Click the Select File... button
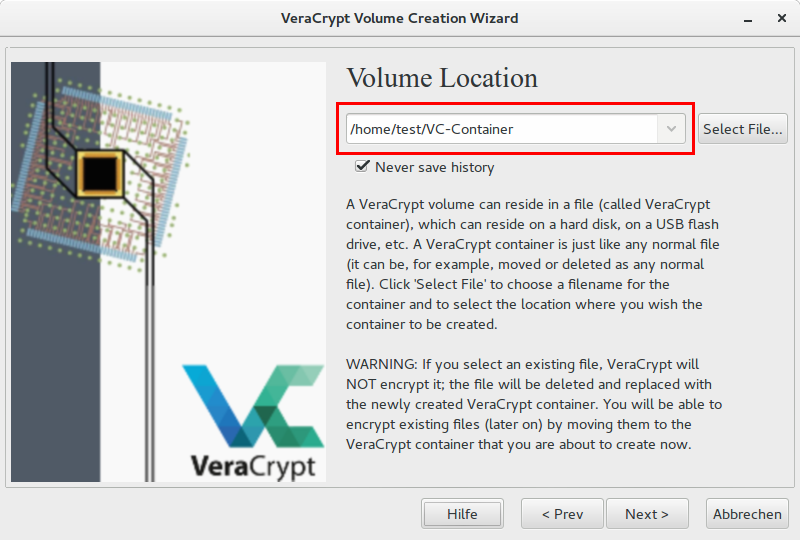800x540 pixels. [742, 129]
